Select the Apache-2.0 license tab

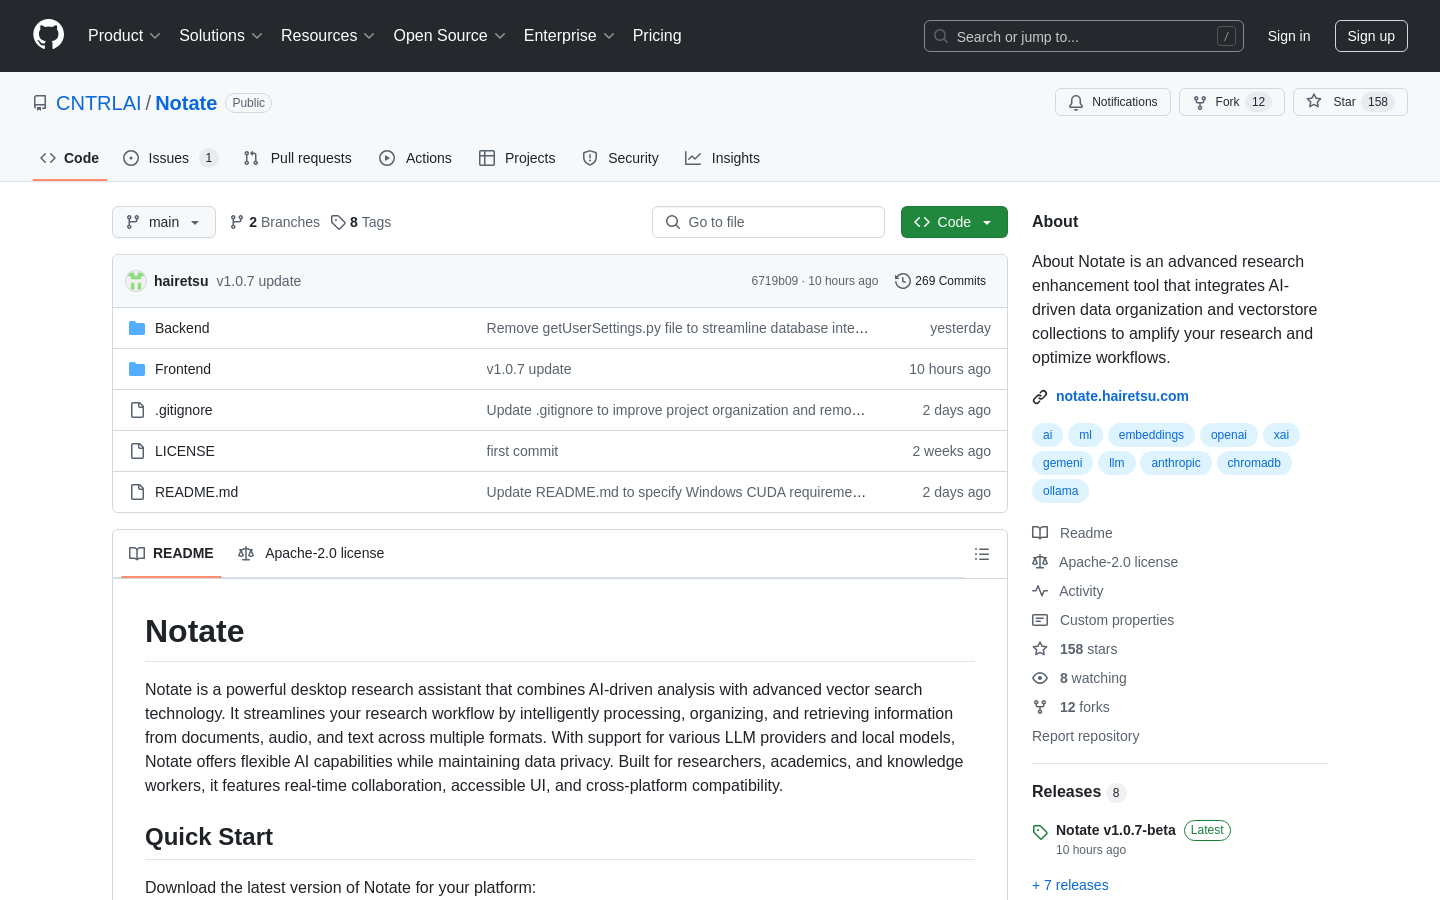click(311, 554)
